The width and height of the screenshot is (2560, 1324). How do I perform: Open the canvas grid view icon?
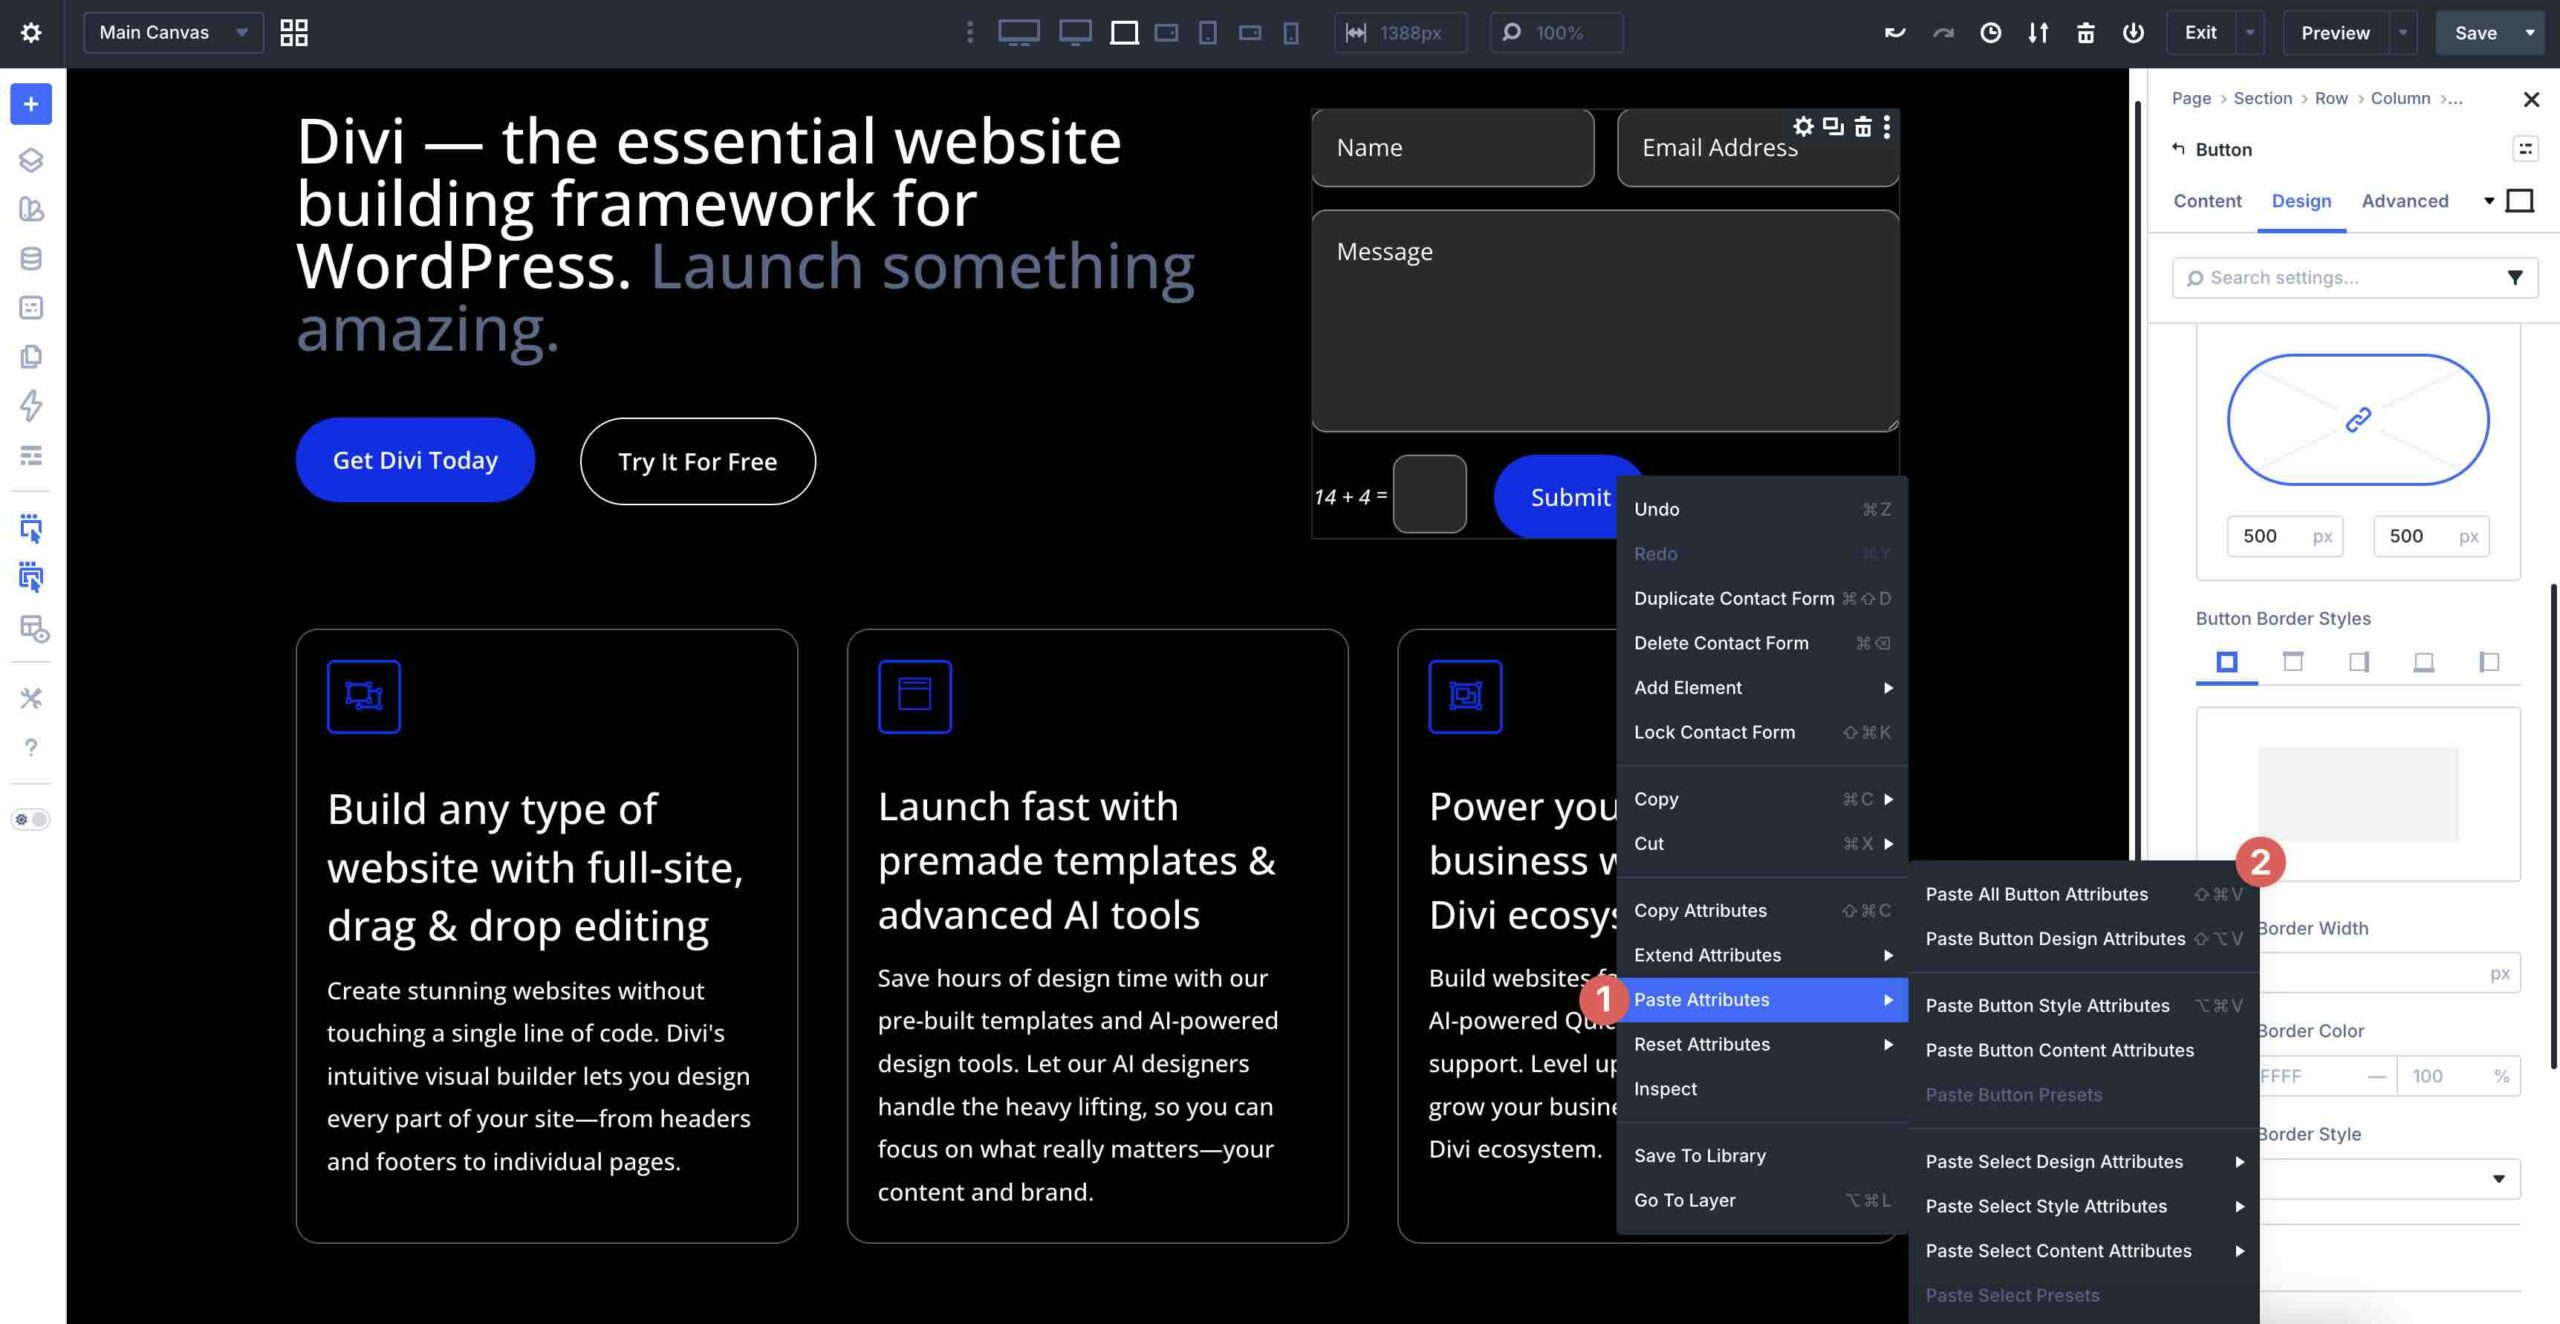[x=293, y=33]
